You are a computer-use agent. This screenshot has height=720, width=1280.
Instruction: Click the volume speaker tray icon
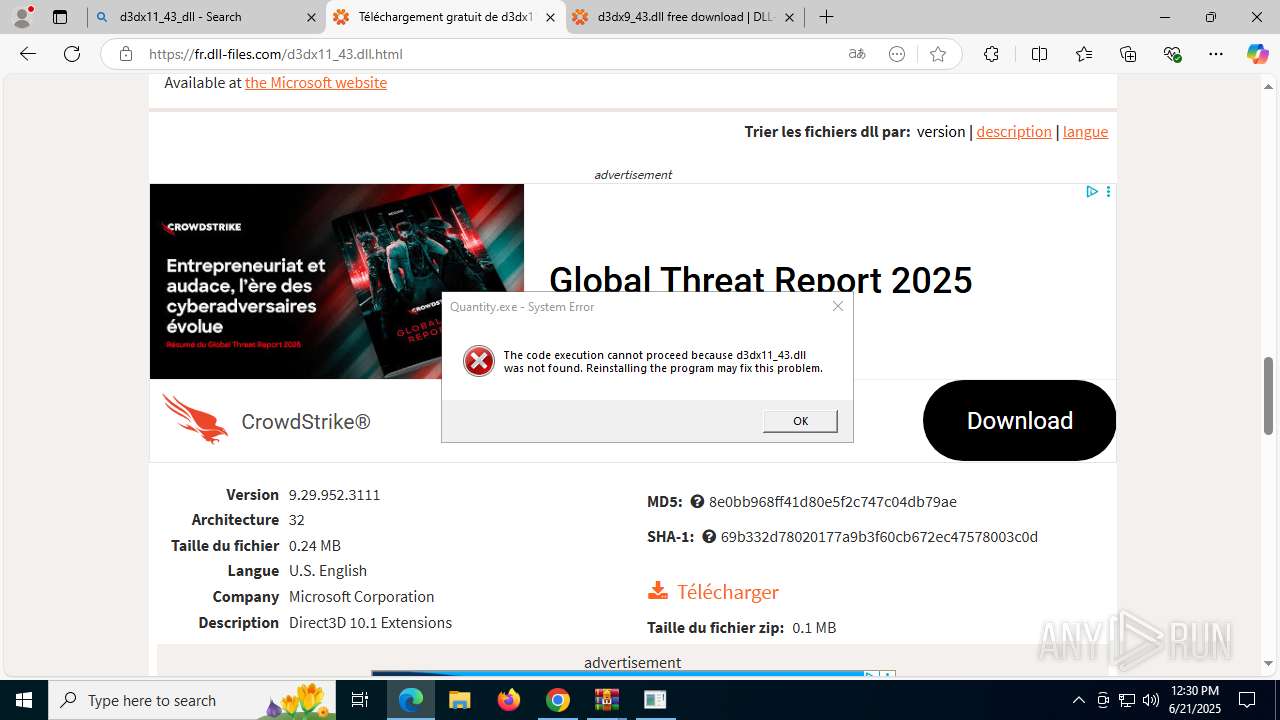(x=1151, y=700)
